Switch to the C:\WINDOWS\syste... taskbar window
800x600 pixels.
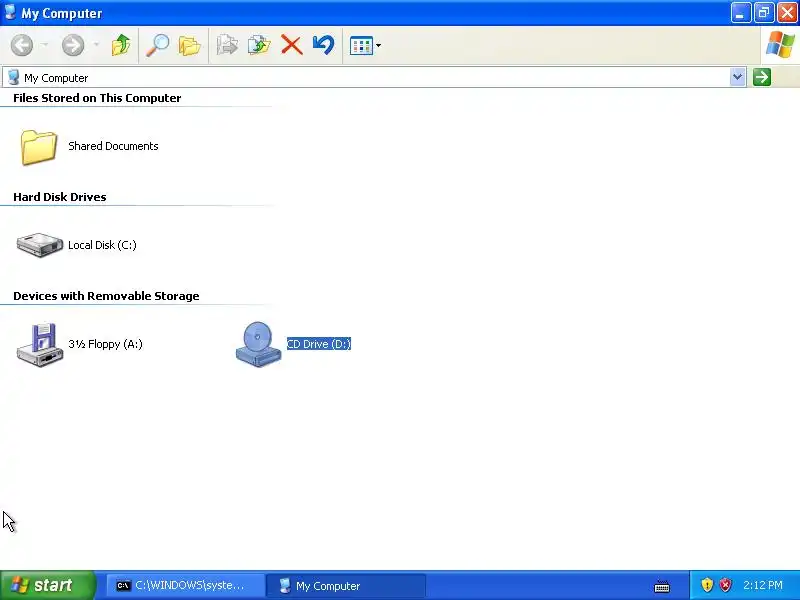coord(185,586)
